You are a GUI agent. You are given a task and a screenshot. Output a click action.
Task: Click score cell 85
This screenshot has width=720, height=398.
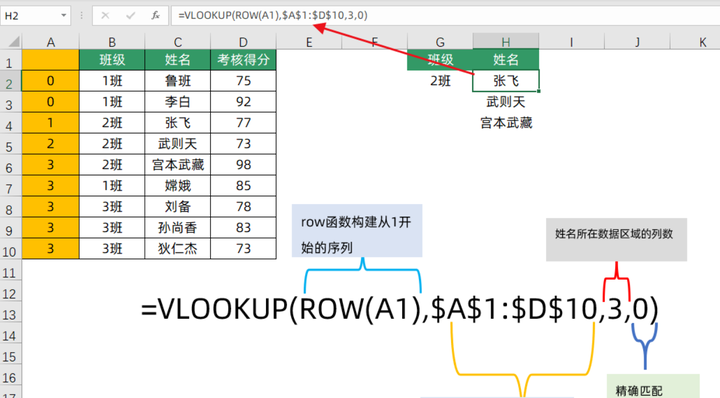point(243,185)
